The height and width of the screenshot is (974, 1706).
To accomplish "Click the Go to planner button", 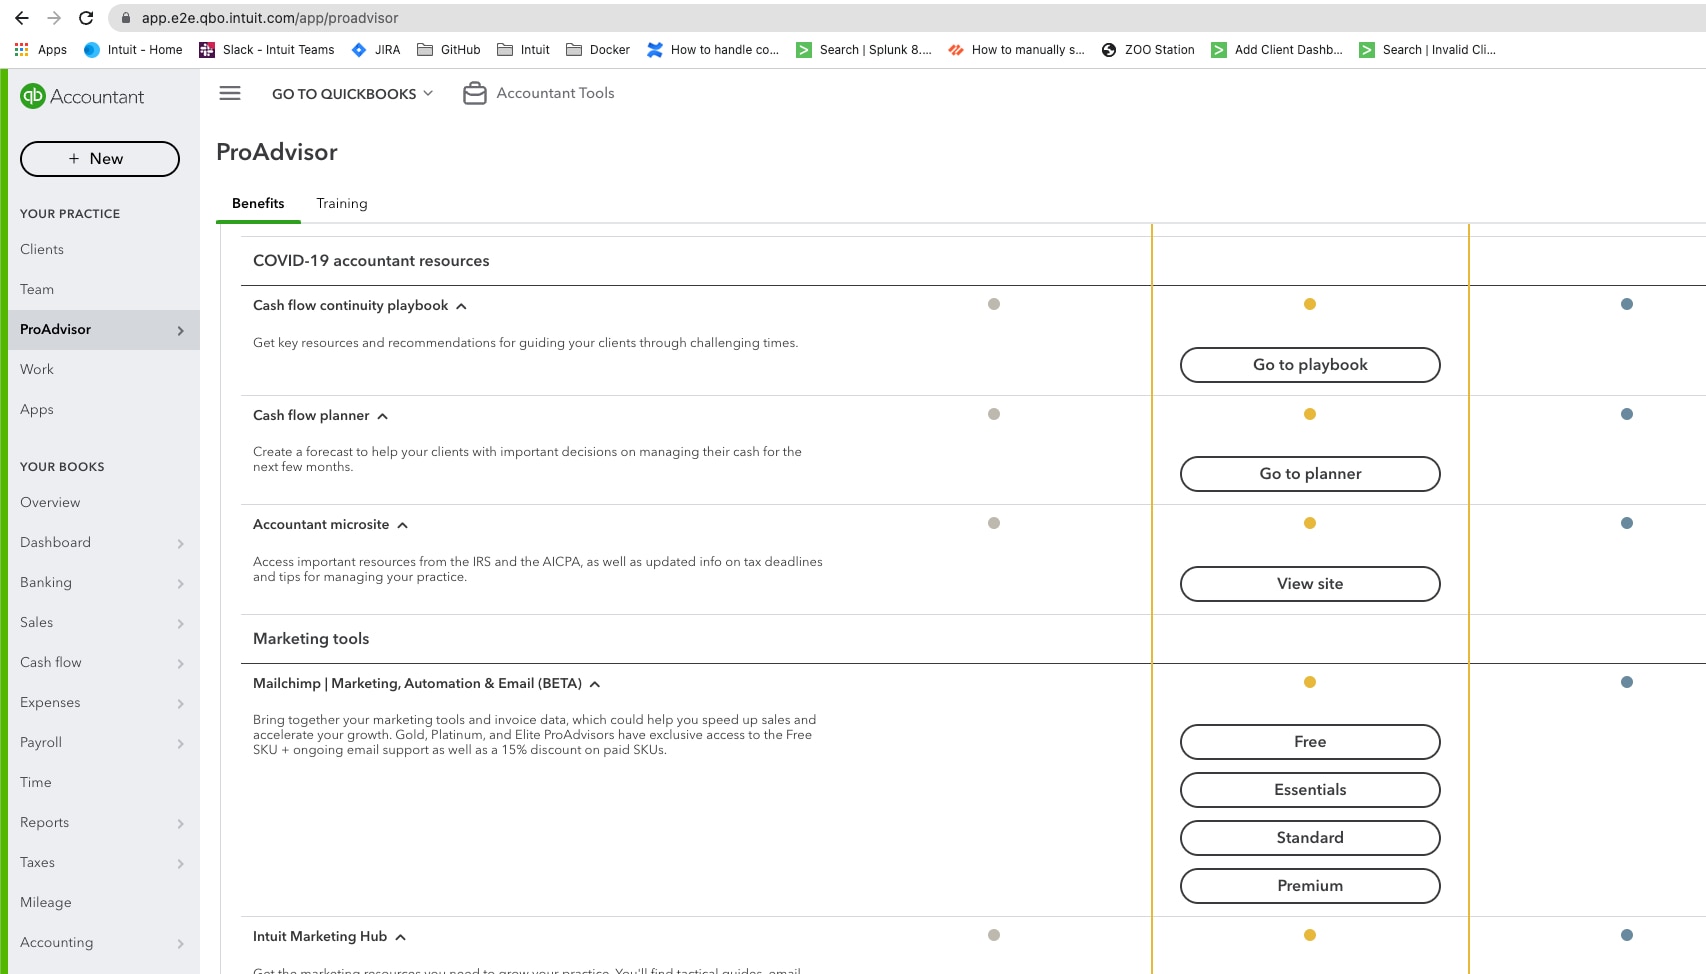I will (1310, 474).
